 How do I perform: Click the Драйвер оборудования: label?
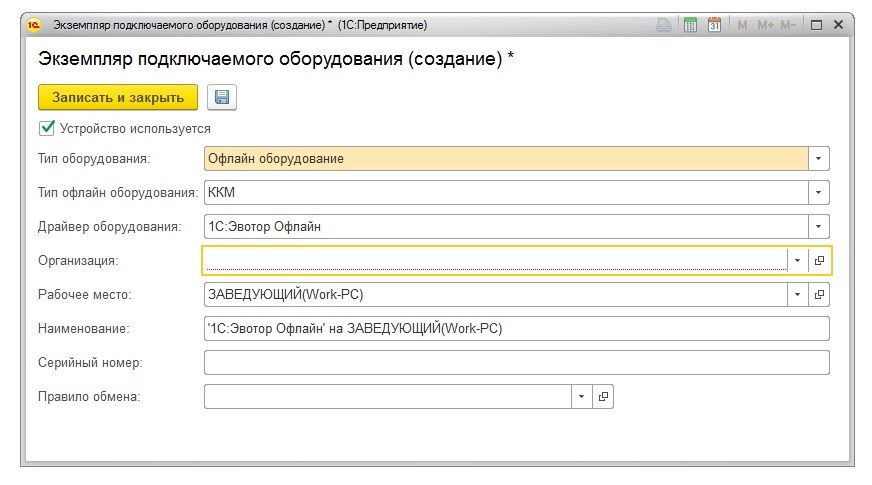110,226
